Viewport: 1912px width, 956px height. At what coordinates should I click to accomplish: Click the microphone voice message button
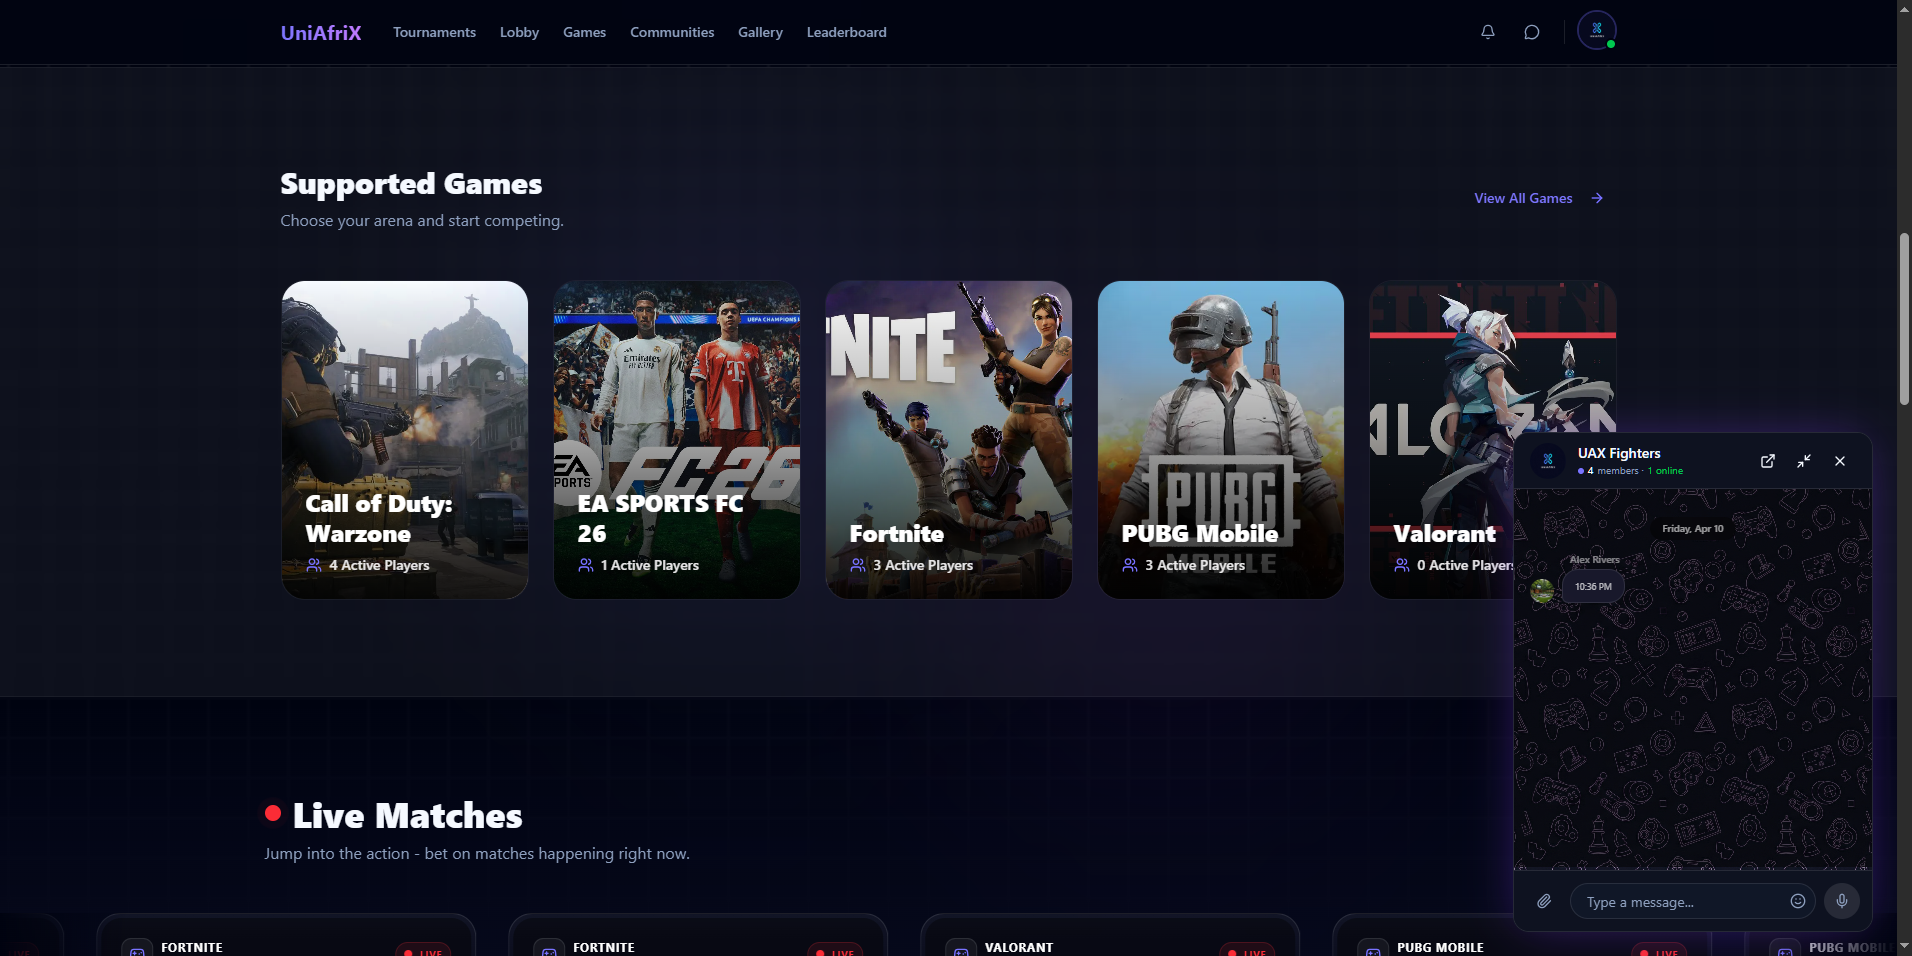[1842, 901]
